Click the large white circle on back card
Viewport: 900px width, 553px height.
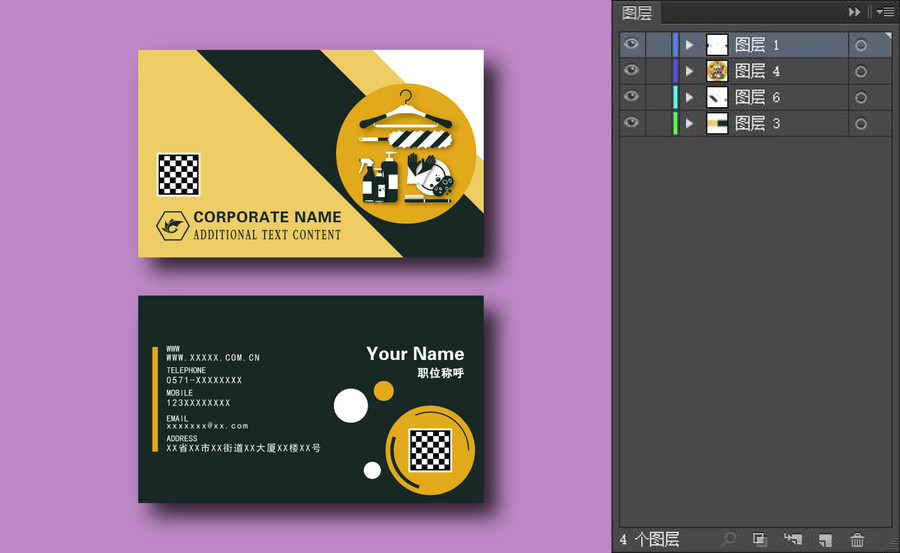(351, 405)
